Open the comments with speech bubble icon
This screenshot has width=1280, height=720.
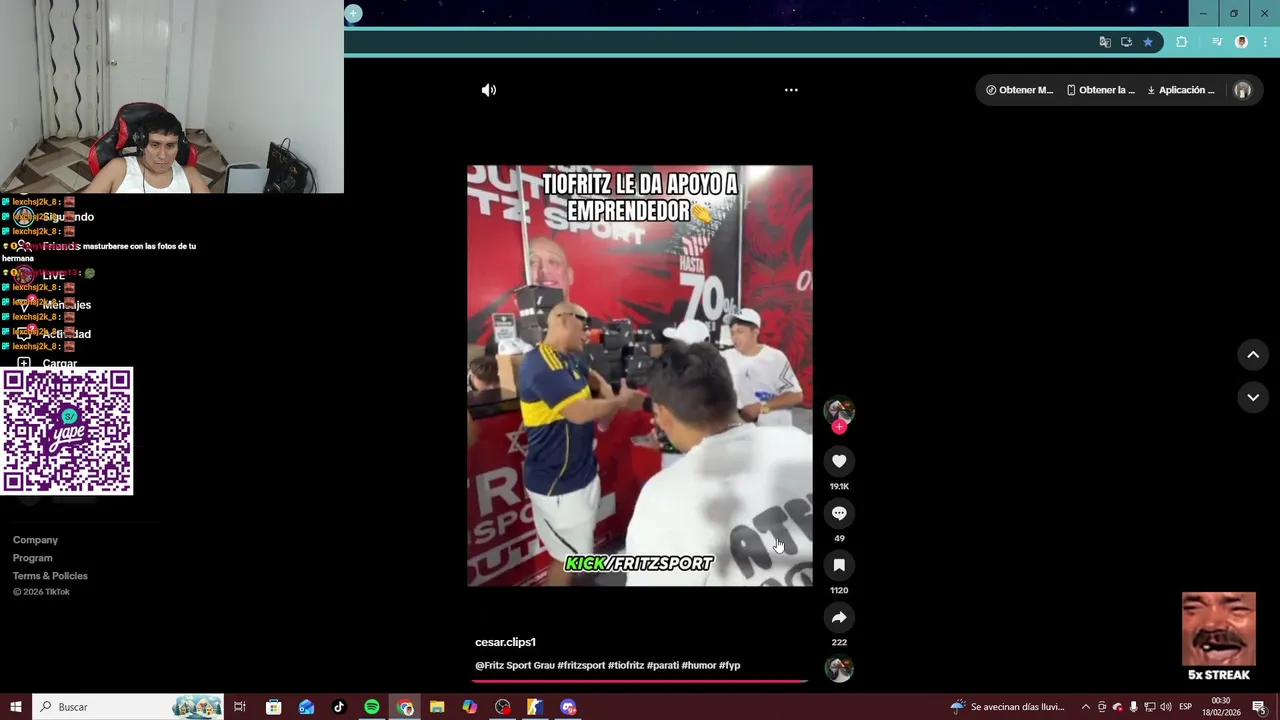(x=839, y=513)
